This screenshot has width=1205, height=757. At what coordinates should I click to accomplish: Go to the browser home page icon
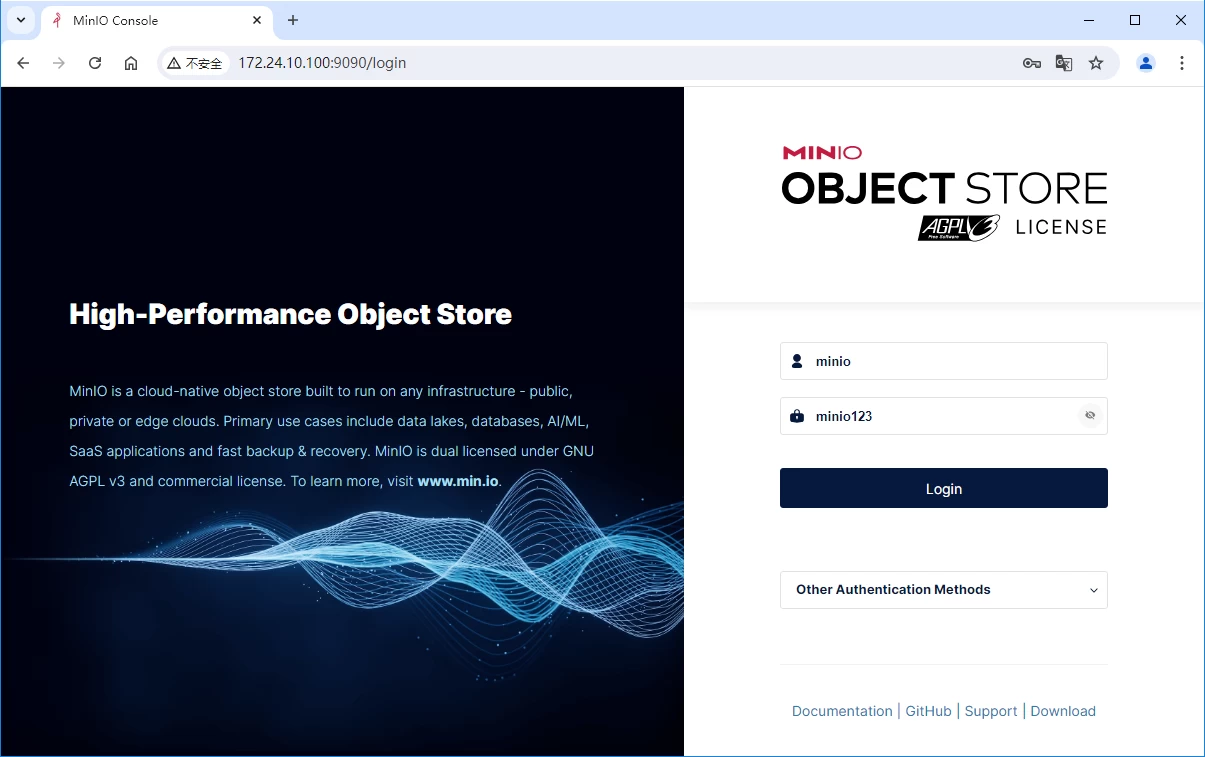(x=131, y=63)
